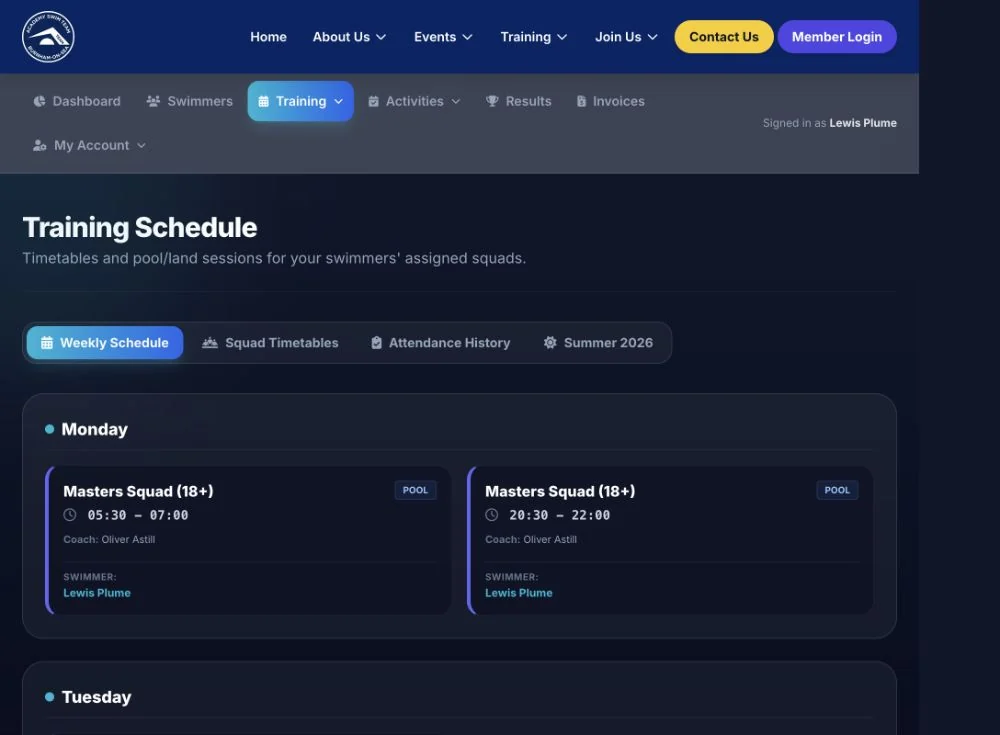Click the Attendance History clipboard icon
Image resolution: width=1000 pixels, height=735 pixels.
pos(376,343)
